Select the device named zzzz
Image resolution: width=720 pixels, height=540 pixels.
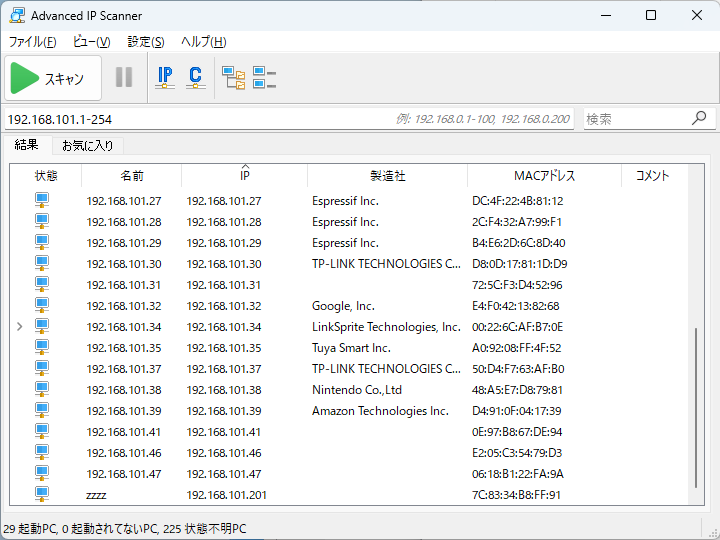[x=96, y=495]
